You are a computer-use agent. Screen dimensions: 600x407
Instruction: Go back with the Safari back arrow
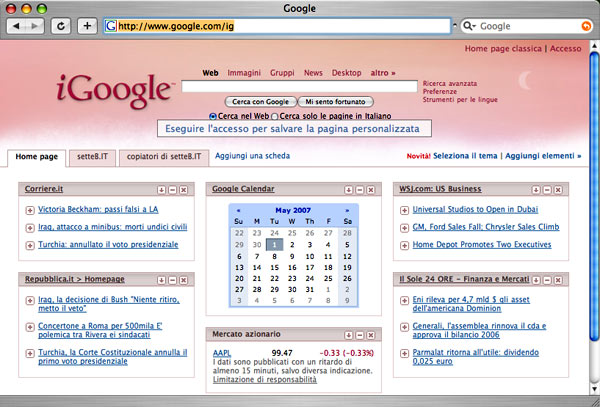click(x=16, y=26)
